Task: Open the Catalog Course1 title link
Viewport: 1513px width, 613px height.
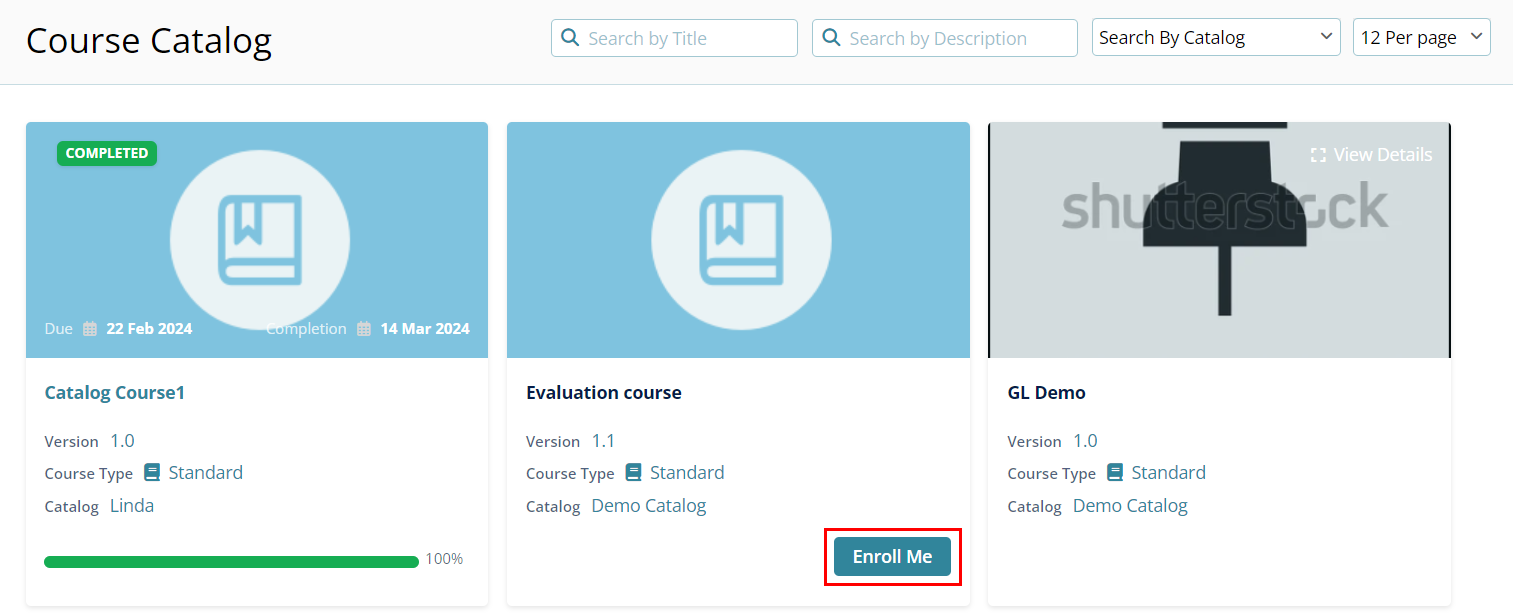Action: [x=115, y=393]
